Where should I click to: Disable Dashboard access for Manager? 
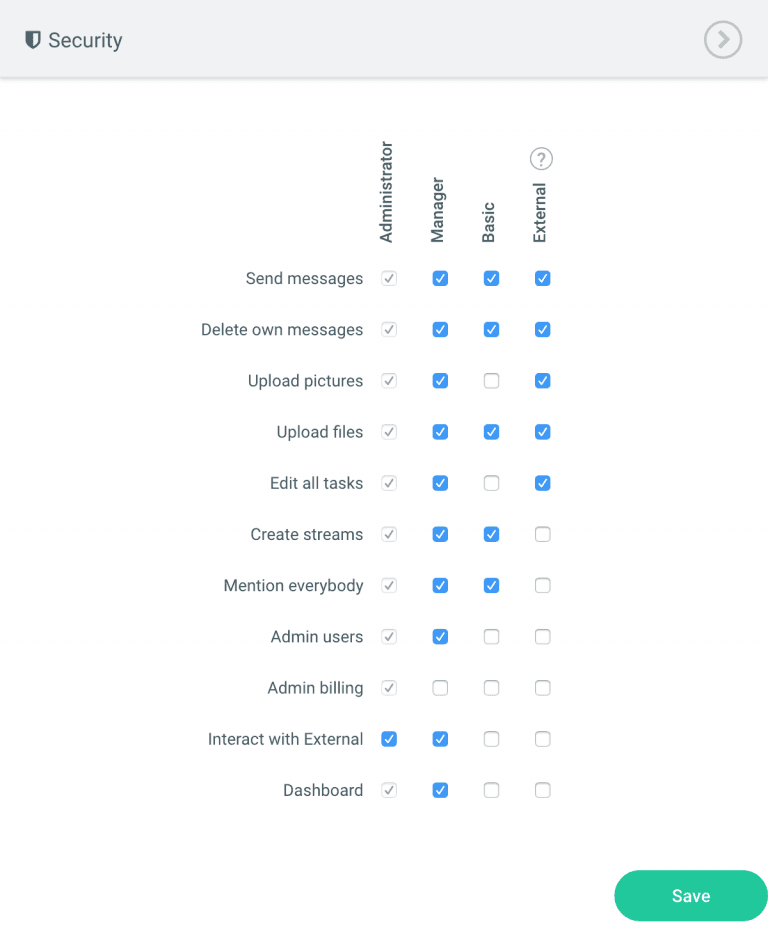pyautogui.click(x=440, y=790)
